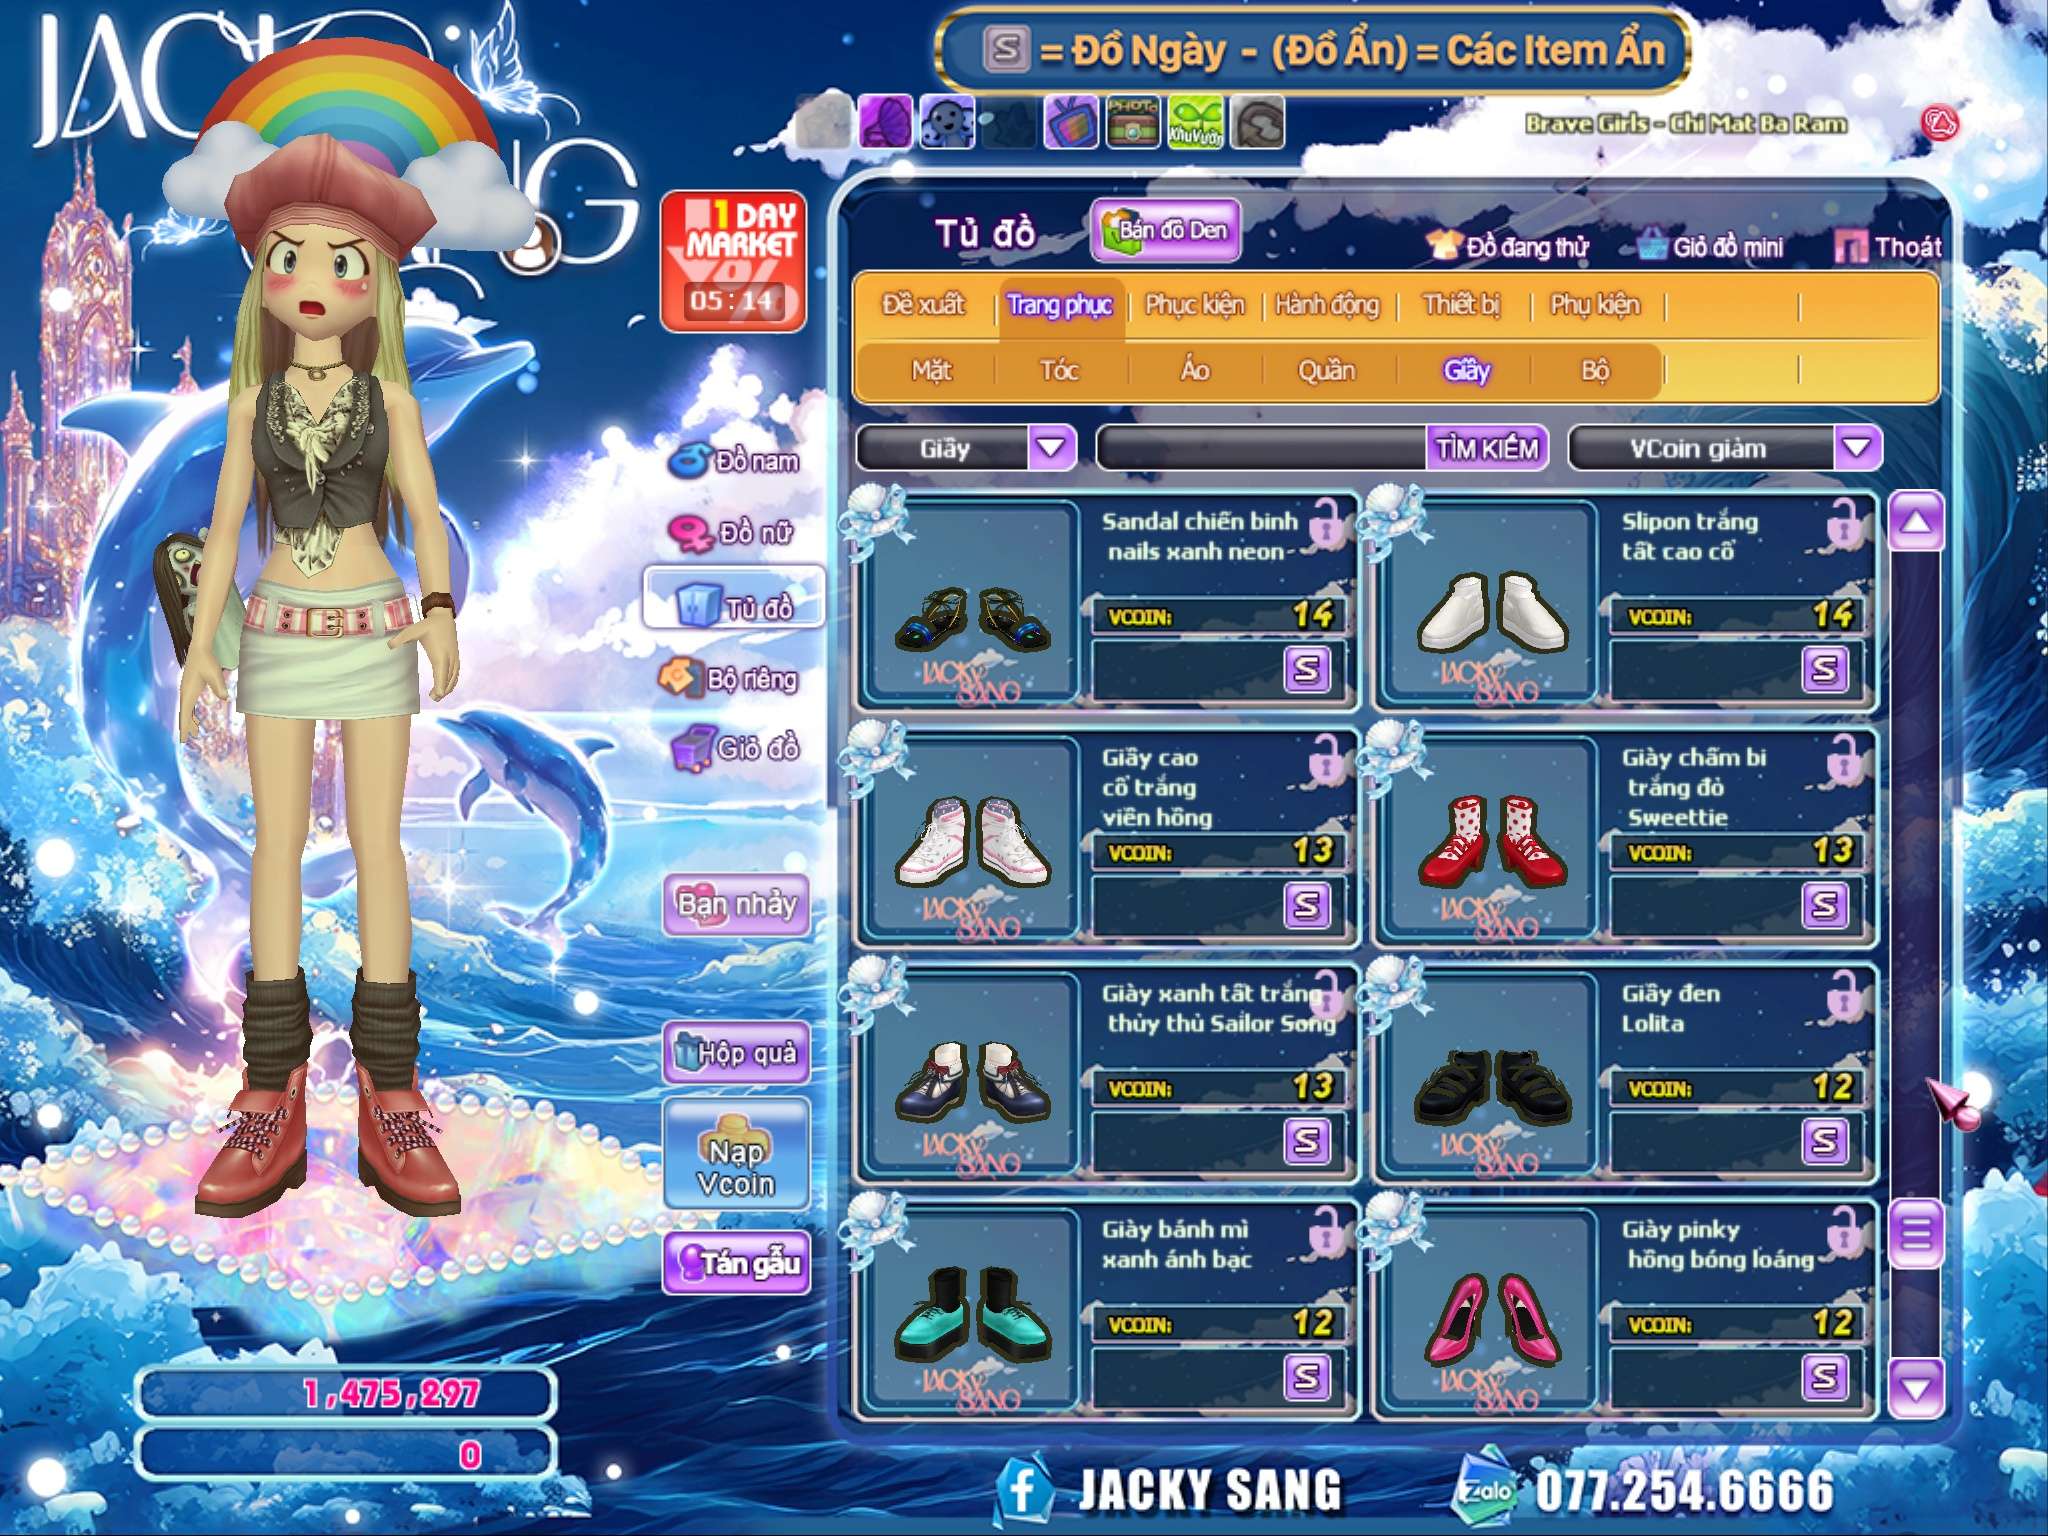Image resolution: width=2048 pixels, height=1536 pixels.
Task: Open the 1 Day Market banner
Action: tap(734, 261)
